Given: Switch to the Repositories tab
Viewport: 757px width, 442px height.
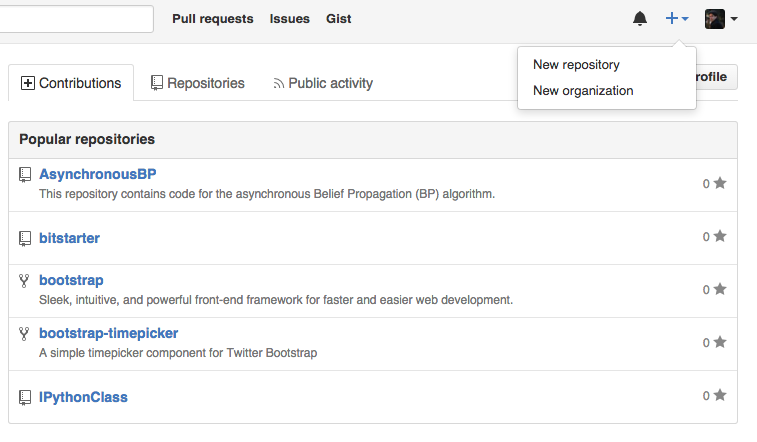Looking at the screenshot, I should coord(197,83).
